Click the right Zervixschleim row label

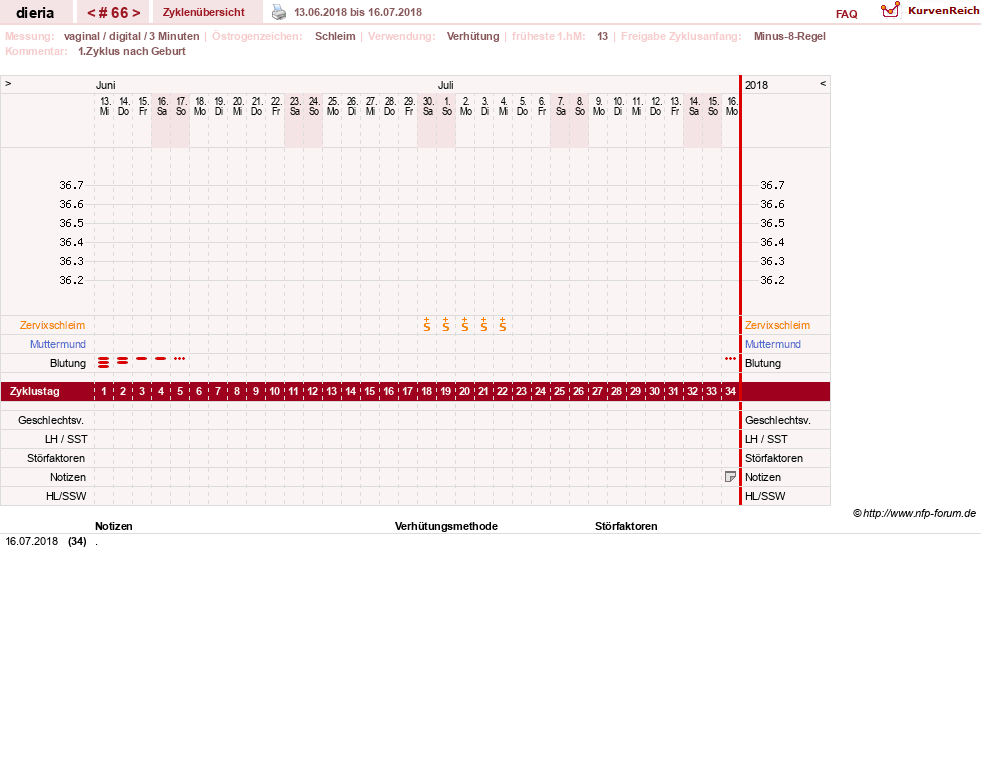pyautogui.click(x=777, y=325)
